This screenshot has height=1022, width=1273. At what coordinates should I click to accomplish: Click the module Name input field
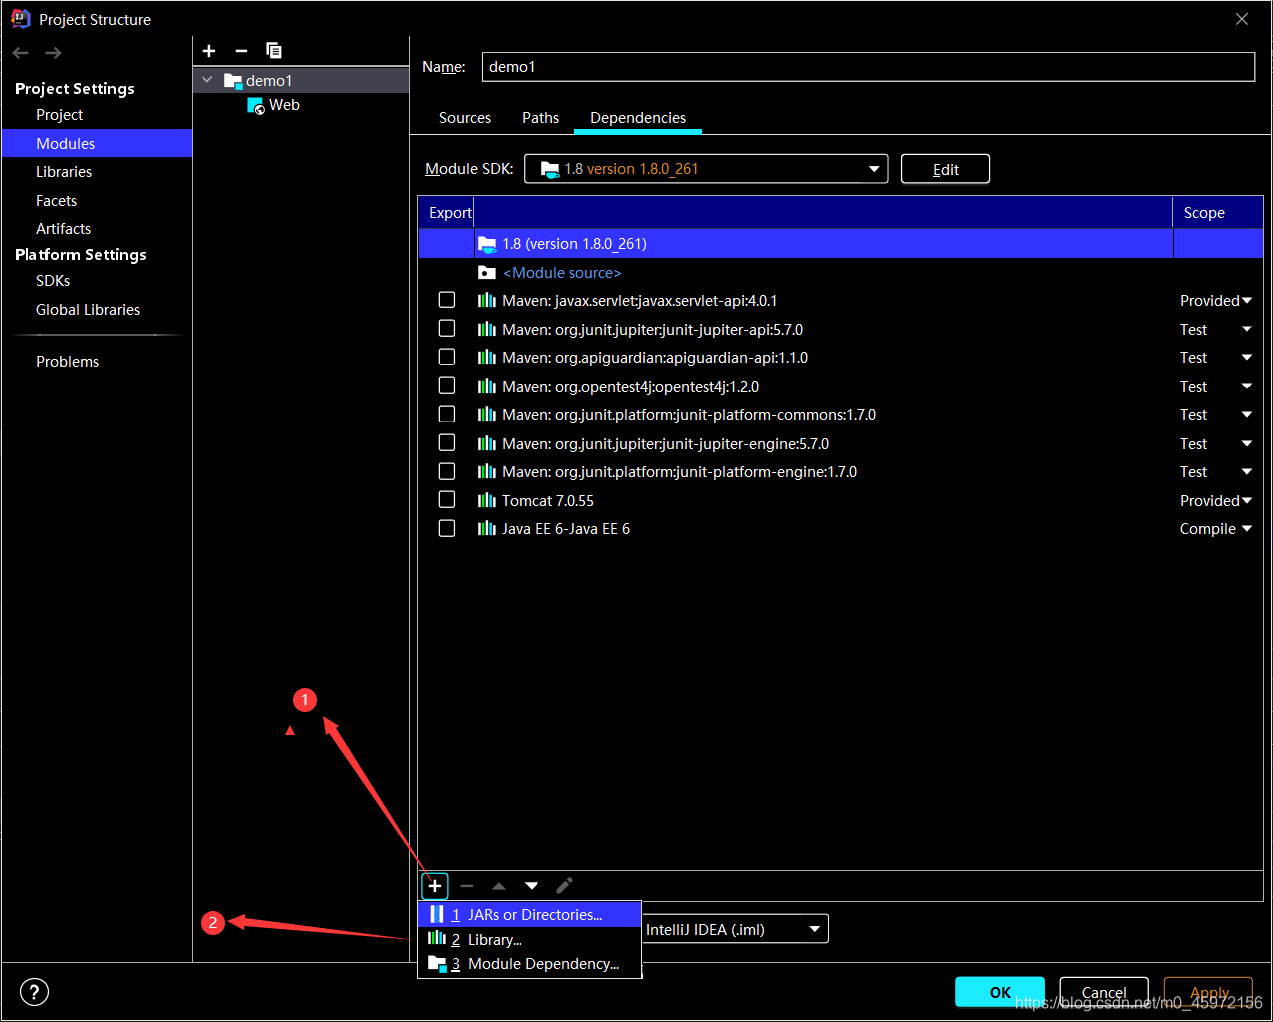click(868, 67)
